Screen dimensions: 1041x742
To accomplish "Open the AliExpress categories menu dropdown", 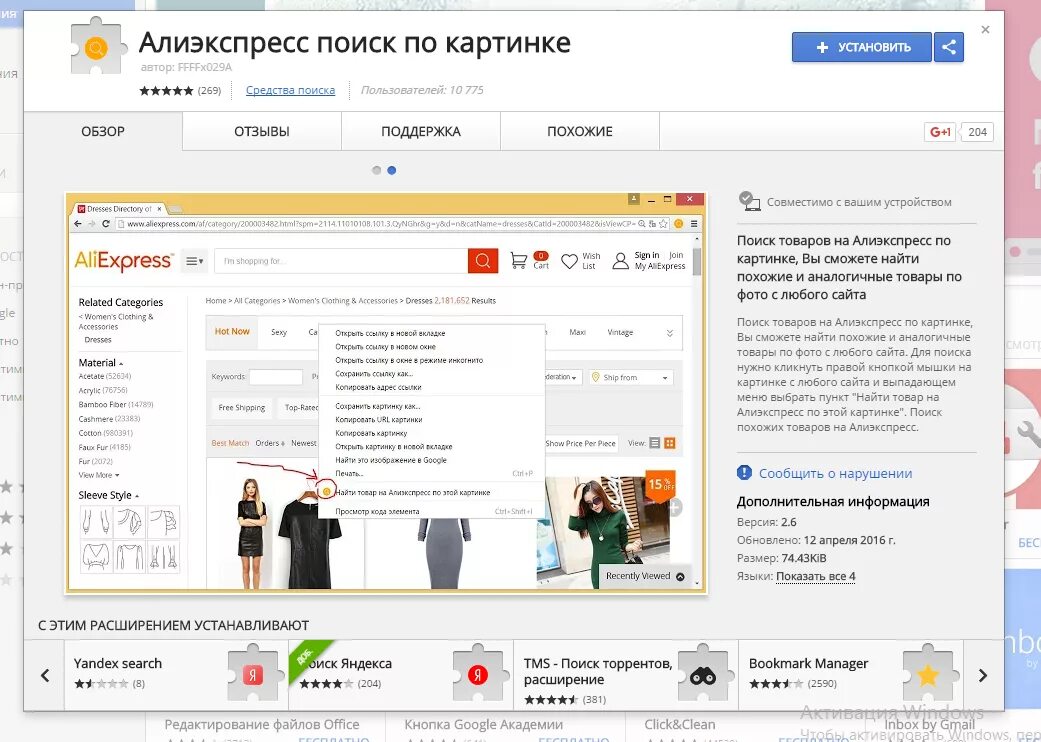I will coord(195,261).
